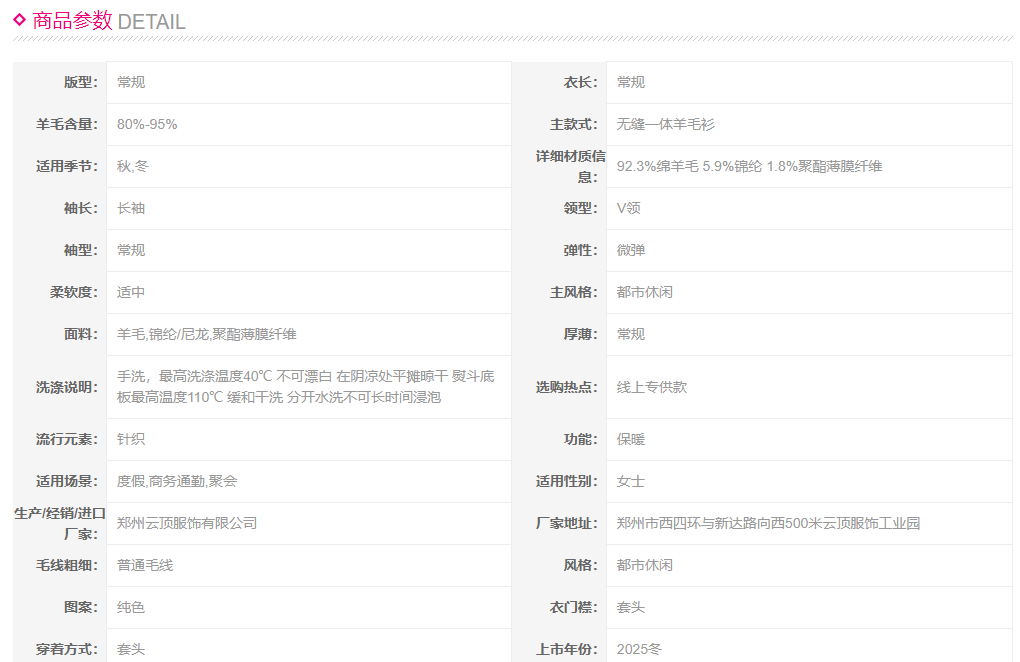Click the 图案 value 纯色
The height and width of the screenshot is (662, 1020).
pos(131,607)
